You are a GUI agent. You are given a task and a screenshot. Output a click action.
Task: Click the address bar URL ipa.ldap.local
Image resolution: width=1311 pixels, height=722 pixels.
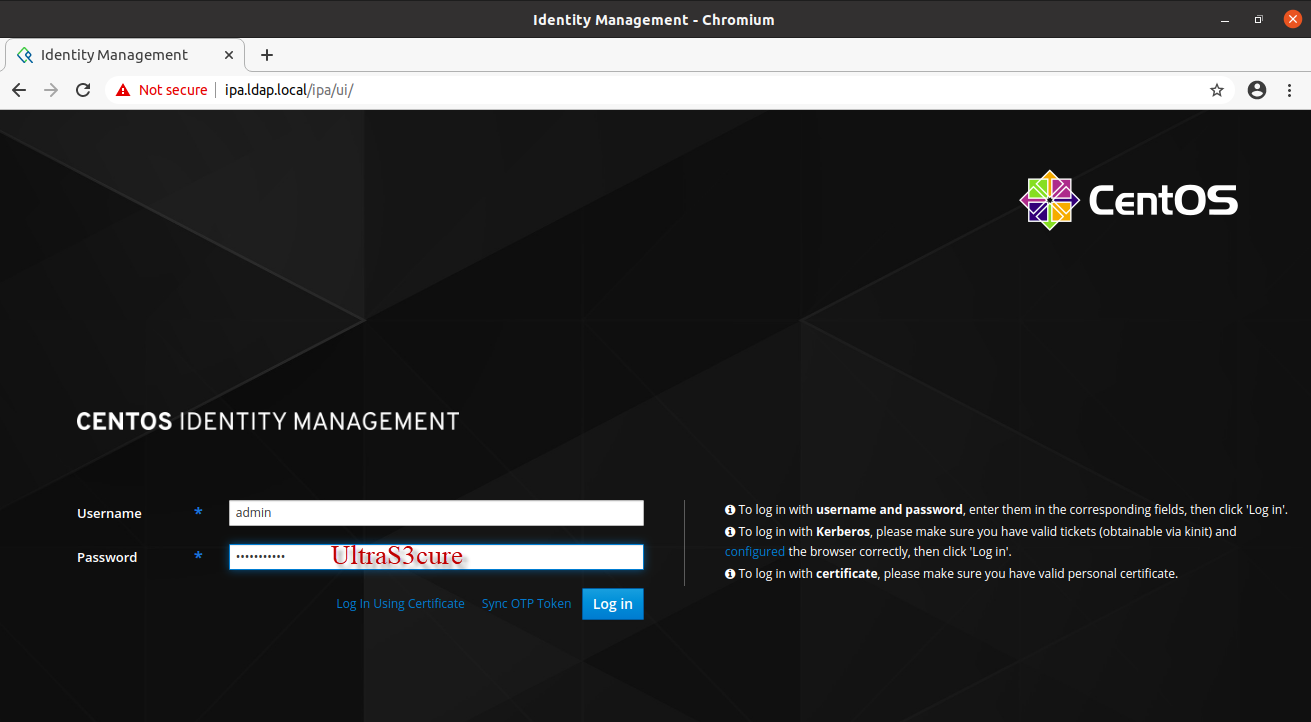tap(289, 90)
